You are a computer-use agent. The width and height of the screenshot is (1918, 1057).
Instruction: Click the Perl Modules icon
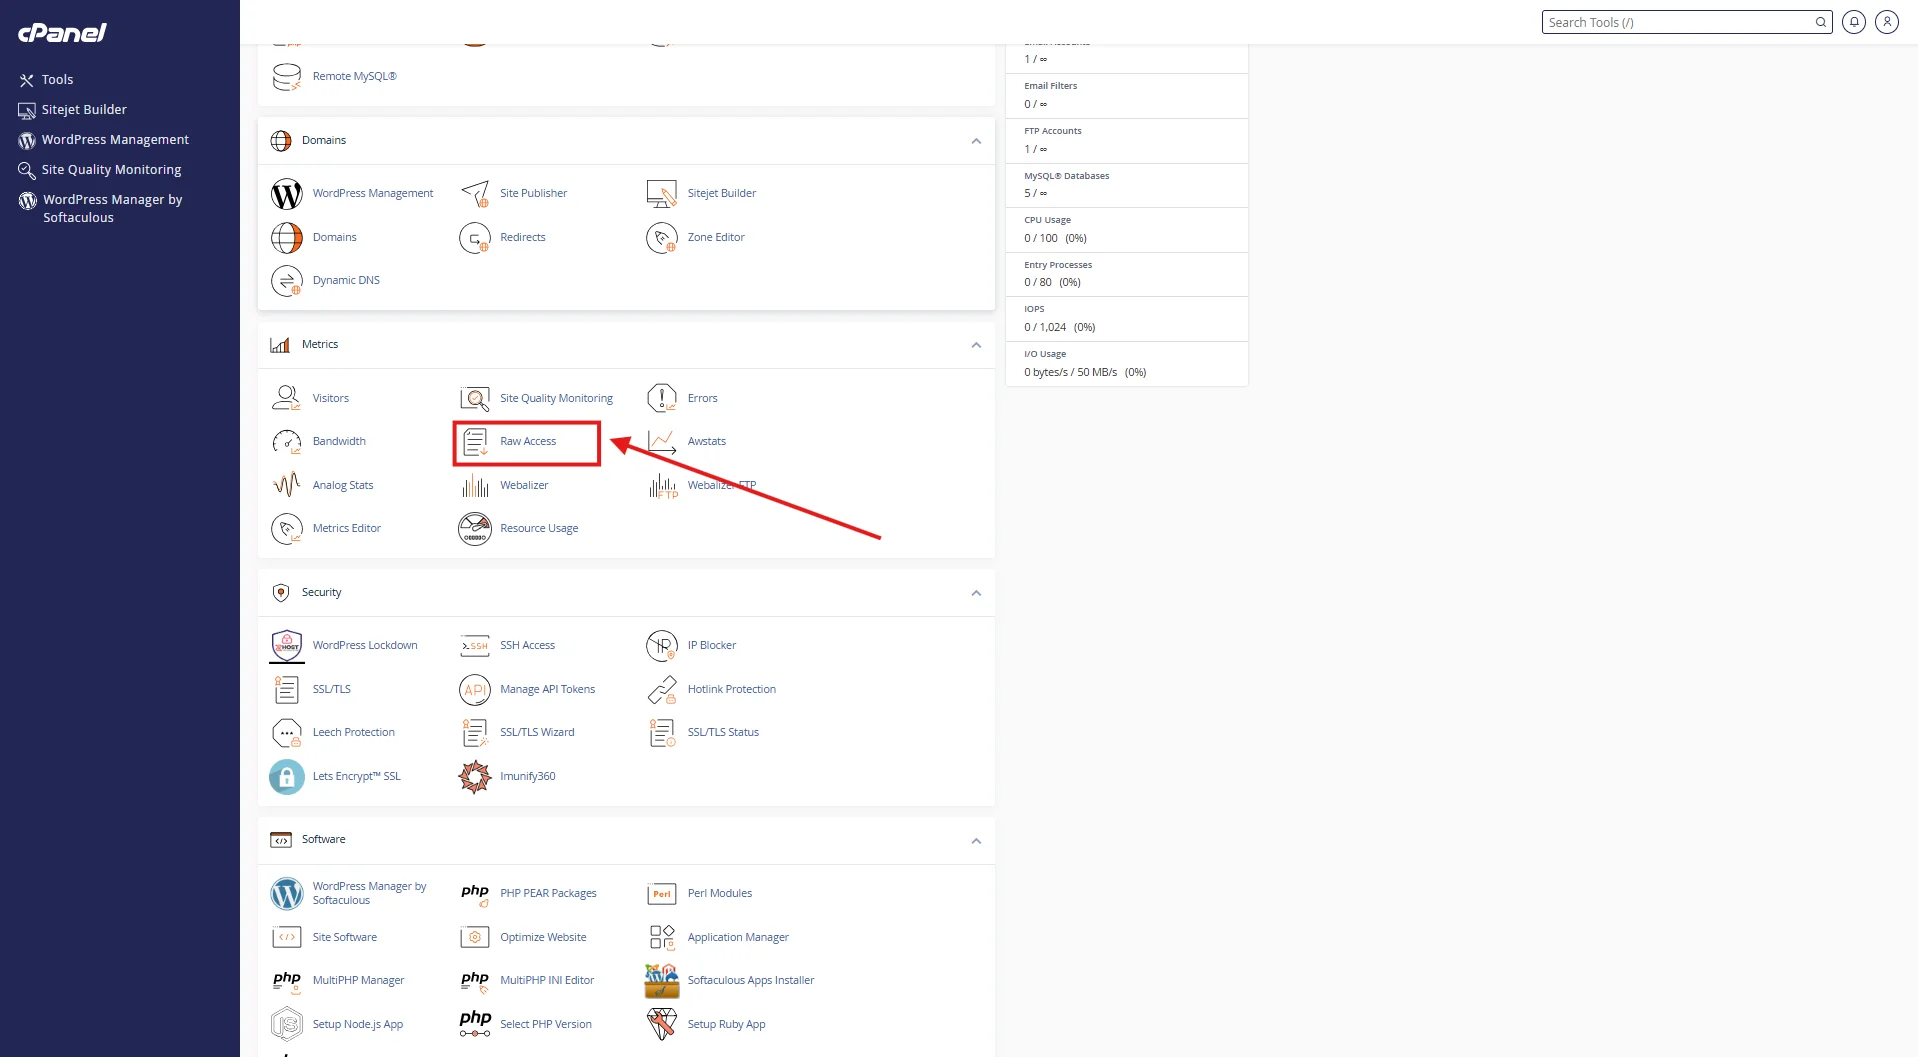point(662,893)
